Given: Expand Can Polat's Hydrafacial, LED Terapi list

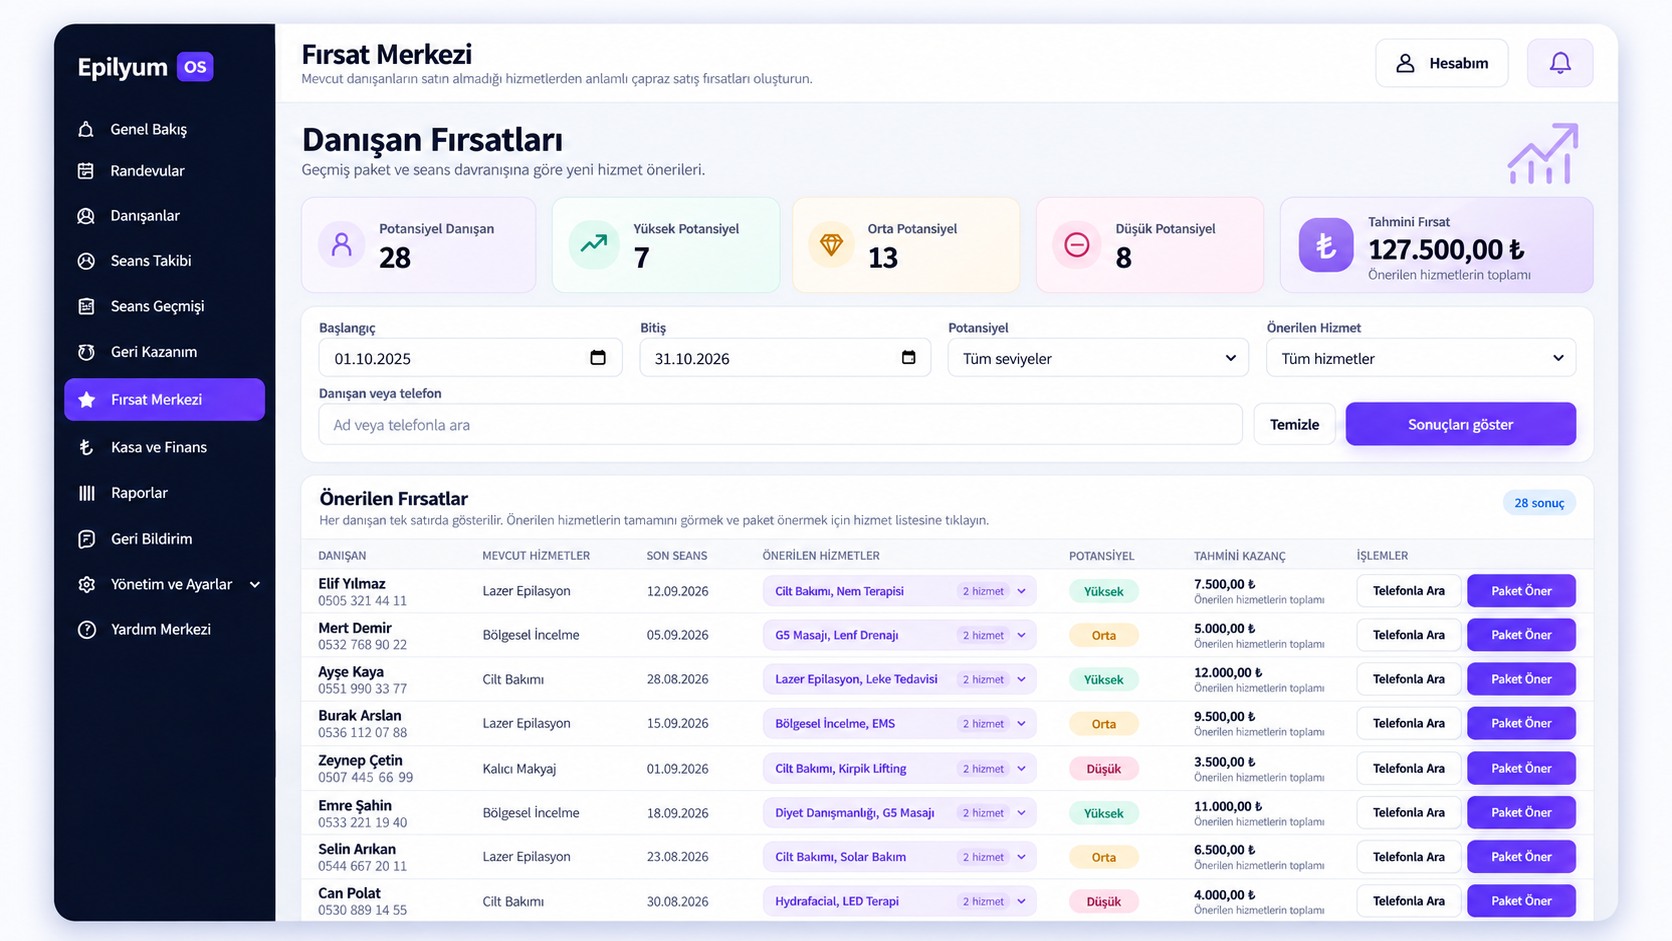Looking at the screenshot, I should (899, 901).
